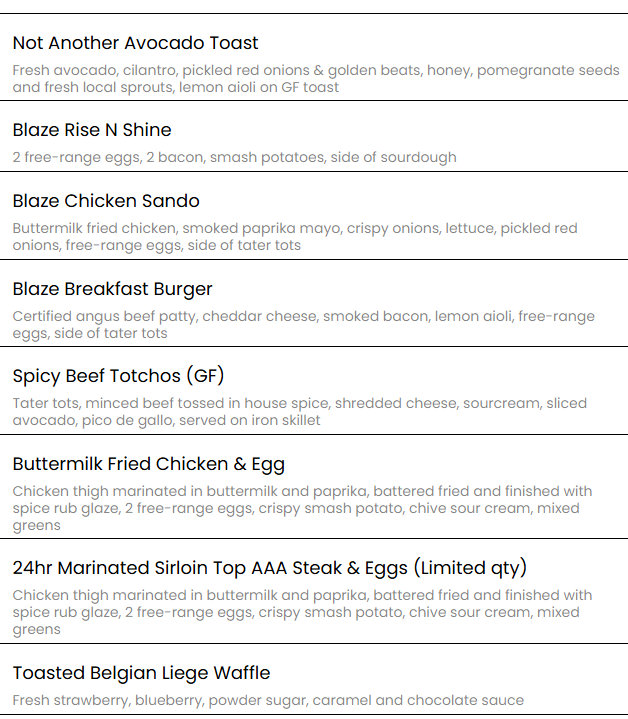Screen dimensions: 628x719
Task: Choose the Blaze Breakfast Burger title
Action: pyautogui.click(x=112, y=289)
